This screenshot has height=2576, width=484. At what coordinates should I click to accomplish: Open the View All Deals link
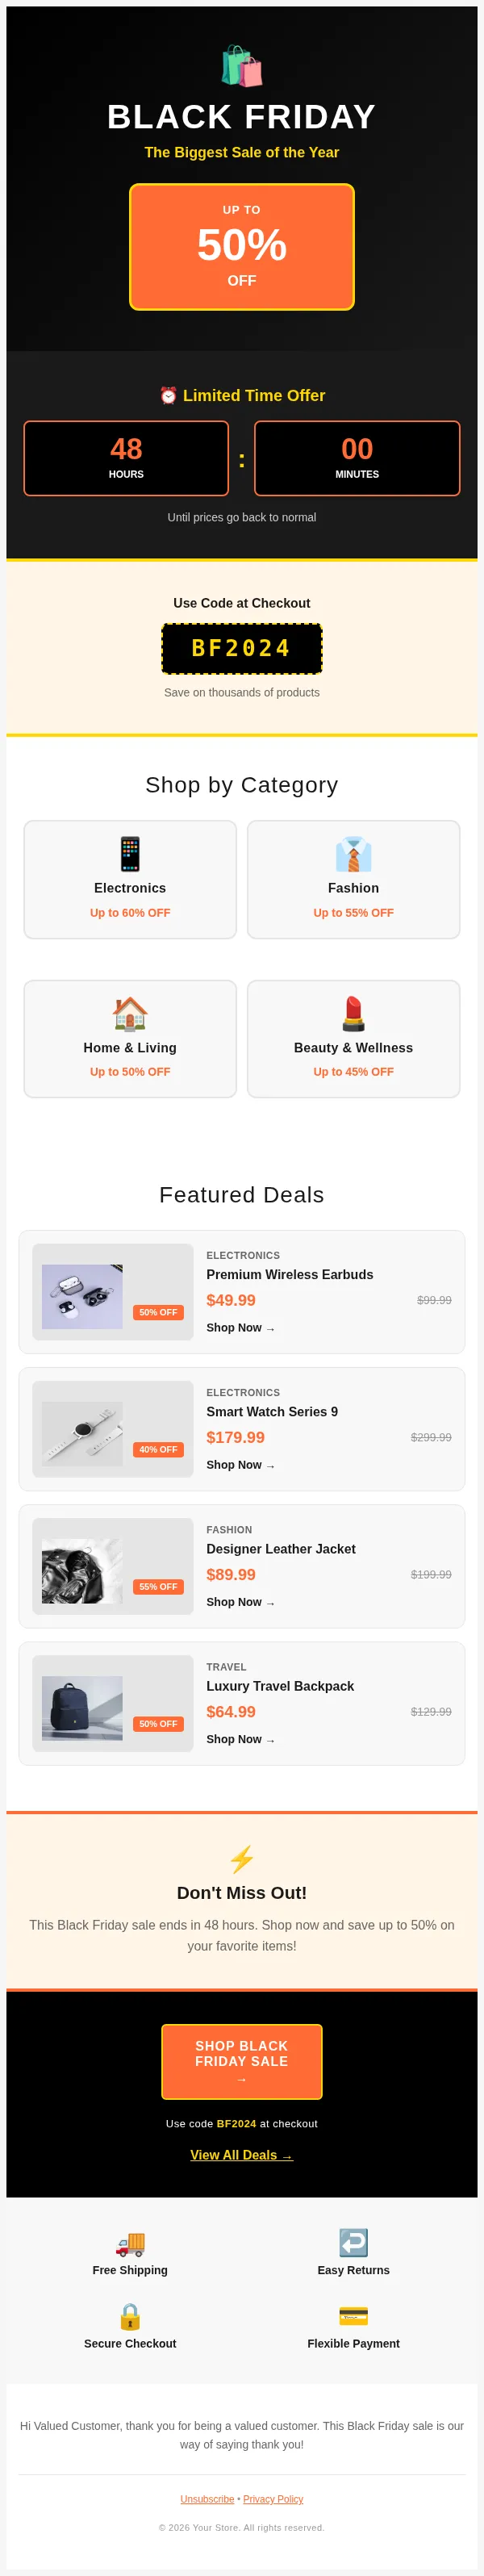pos(241,2155)
